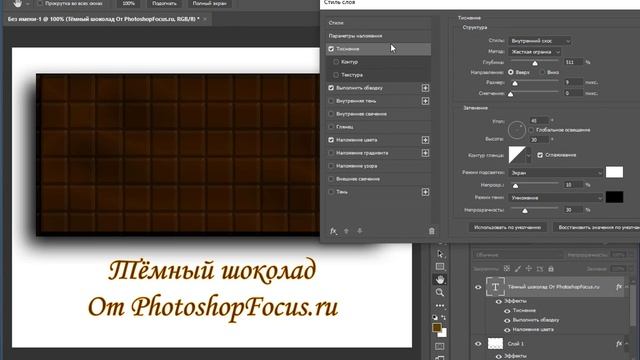Enable the Текстура sub-effect checkbox
Viewport: 640px width, 360px height.
pyautogui.click(x=336, y=75)
